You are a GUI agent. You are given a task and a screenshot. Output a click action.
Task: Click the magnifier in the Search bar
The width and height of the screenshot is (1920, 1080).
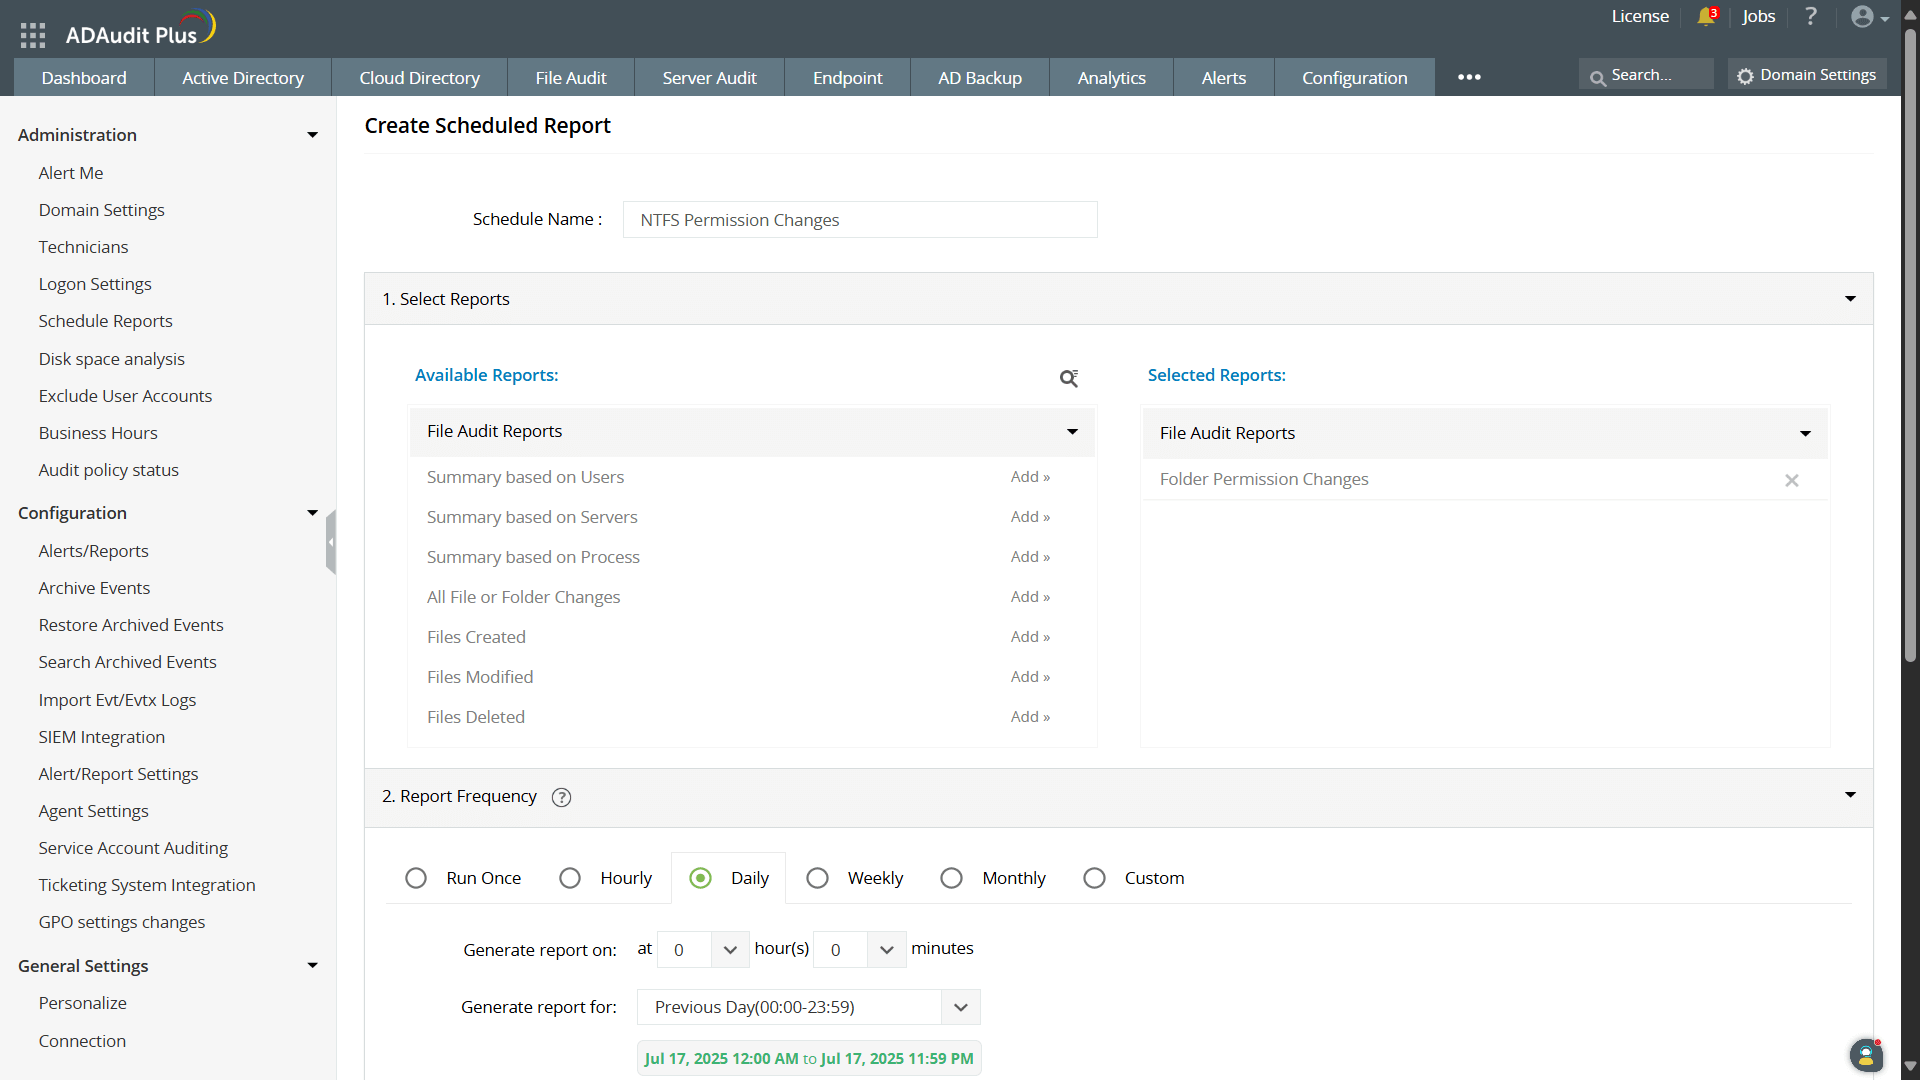(x=1597, y=74)
